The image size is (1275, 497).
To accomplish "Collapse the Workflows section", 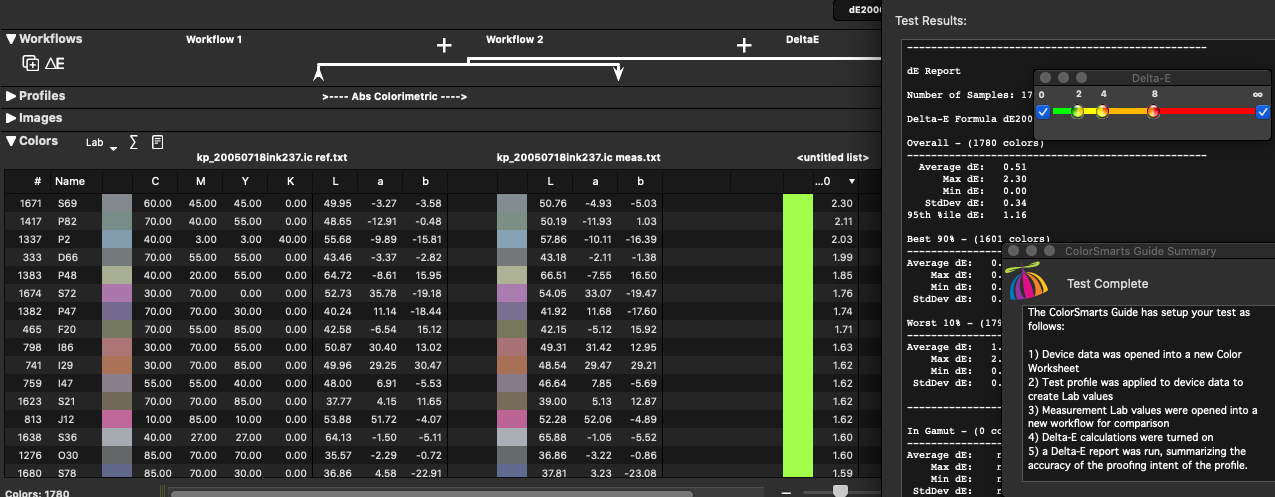I will click(11, 39).
